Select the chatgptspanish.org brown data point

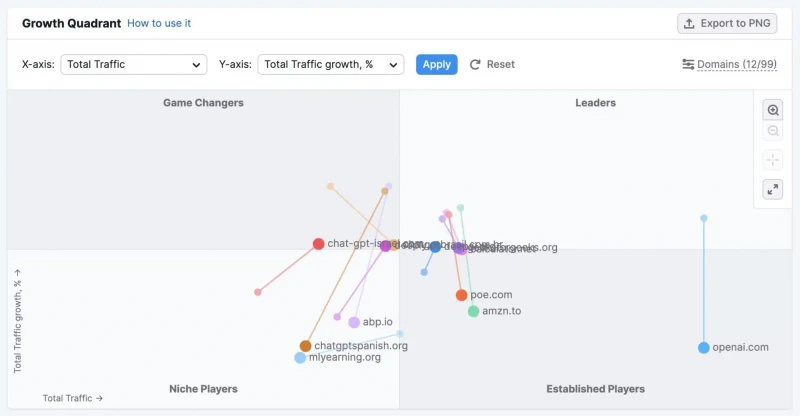(x=306, y=346)
